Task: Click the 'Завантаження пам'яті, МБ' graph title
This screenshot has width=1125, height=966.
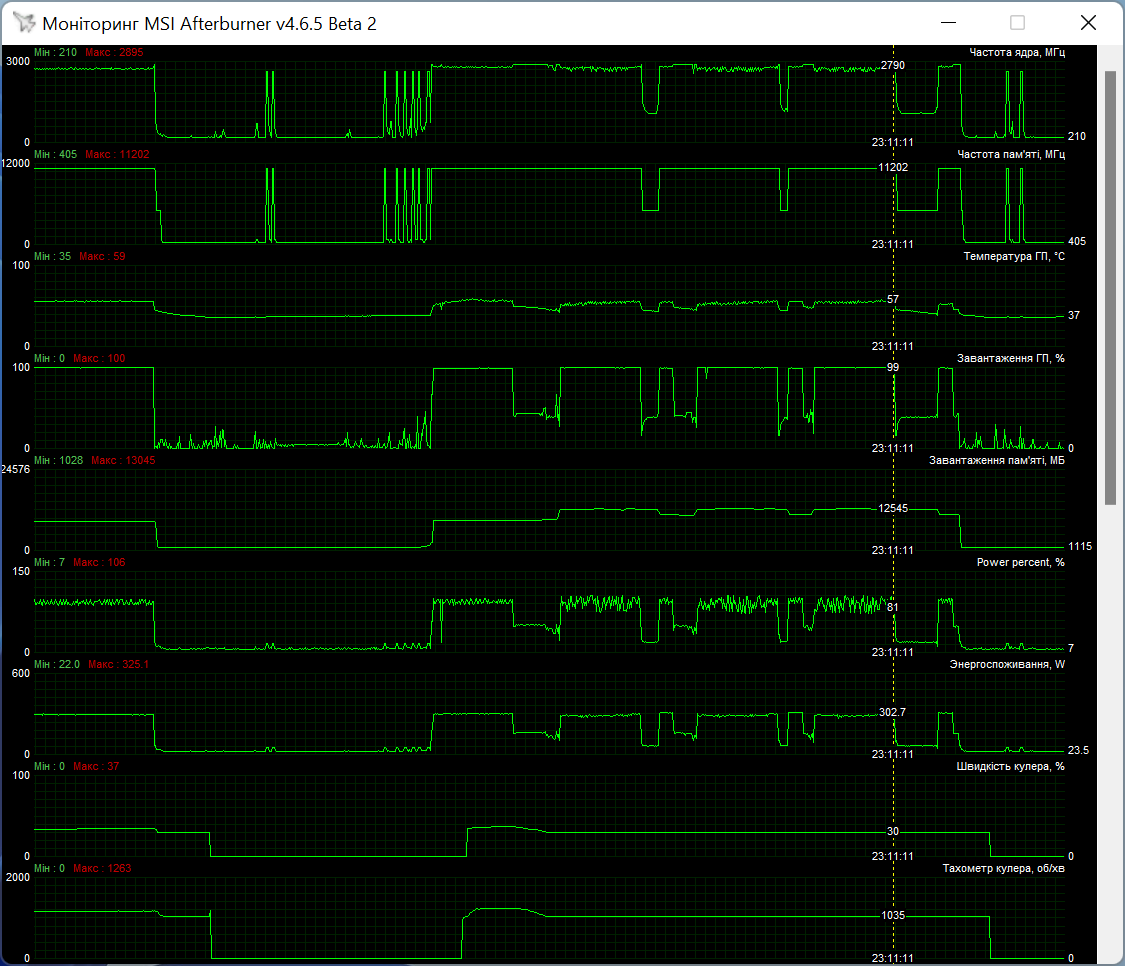Action: [x=997, y=460]
